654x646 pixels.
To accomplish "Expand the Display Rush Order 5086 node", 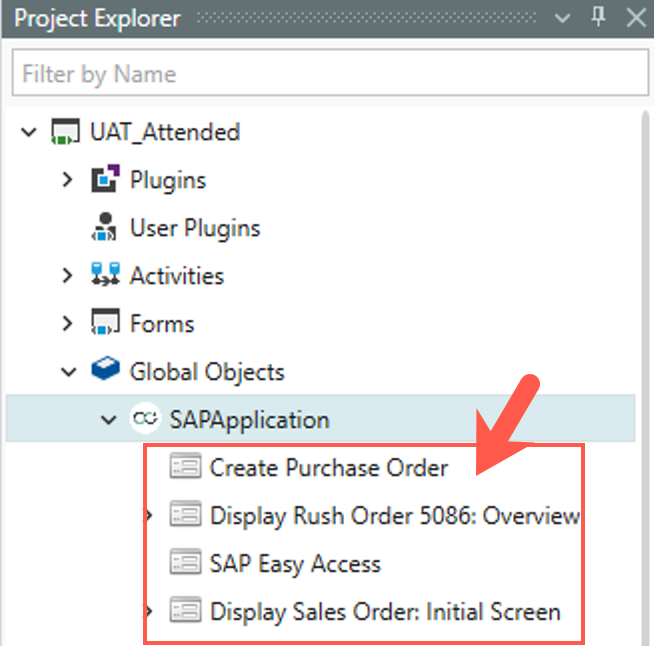I will [x=149, y=515].
